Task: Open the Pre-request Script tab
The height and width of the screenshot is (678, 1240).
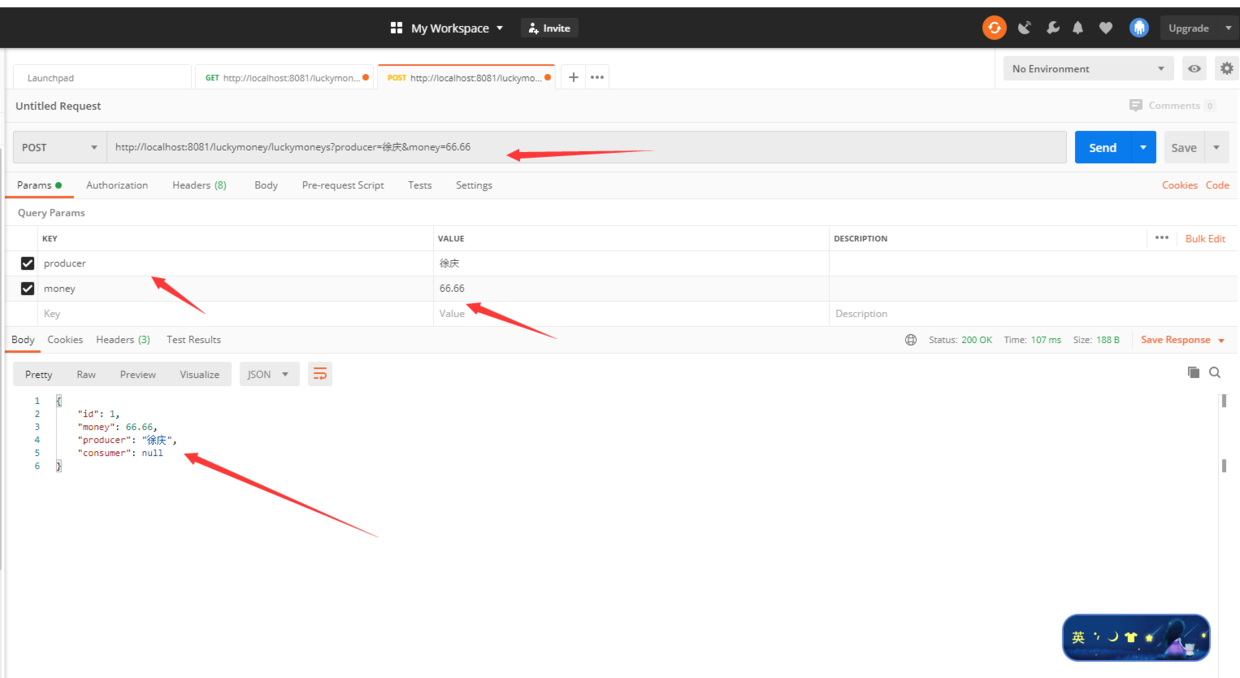Action: pos(343,185)
